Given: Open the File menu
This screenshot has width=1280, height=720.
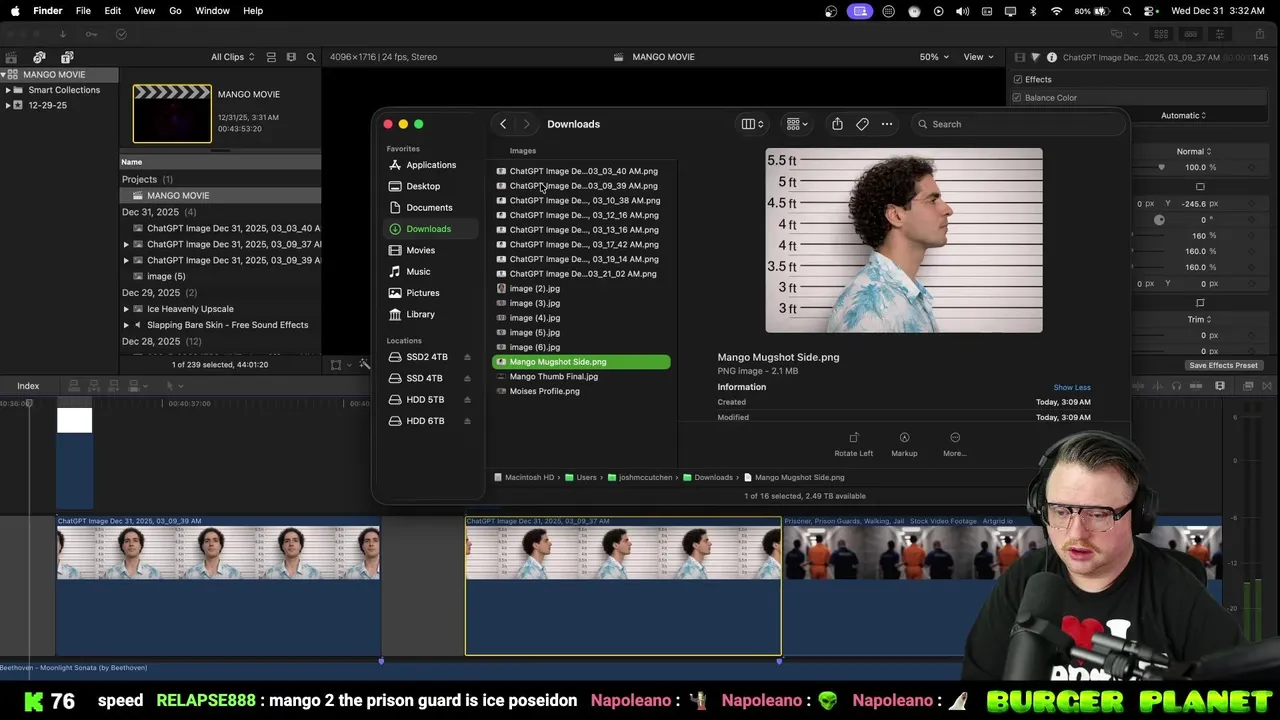Looking at the screenshot, I should point(83,11).
